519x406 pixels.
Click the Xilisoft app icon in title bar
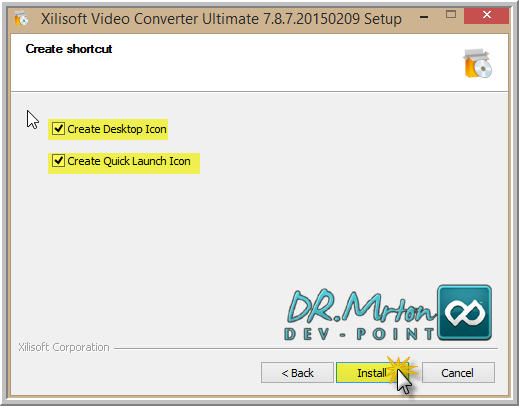[x=21, y=18]
